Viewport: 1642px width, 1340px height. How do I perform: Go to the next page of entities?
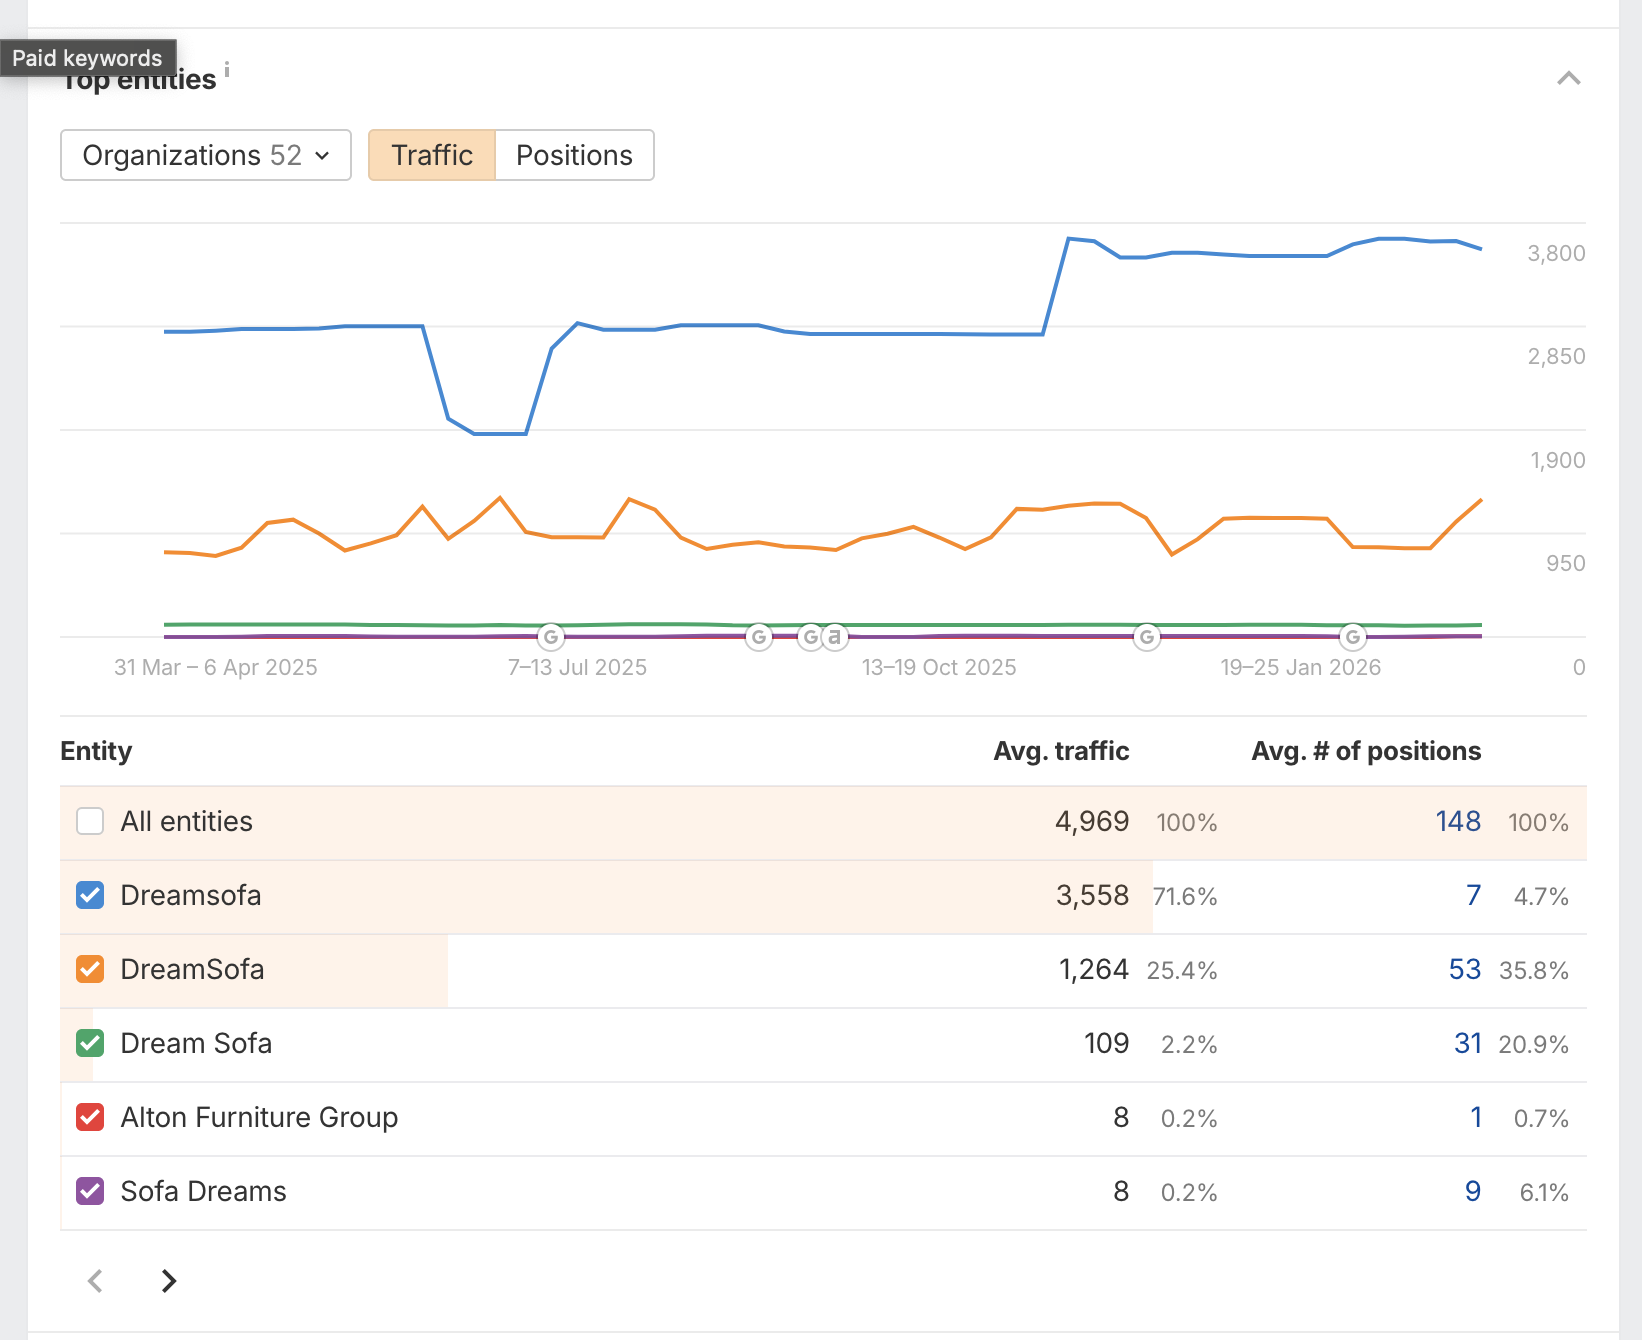tap(168, 1281)
